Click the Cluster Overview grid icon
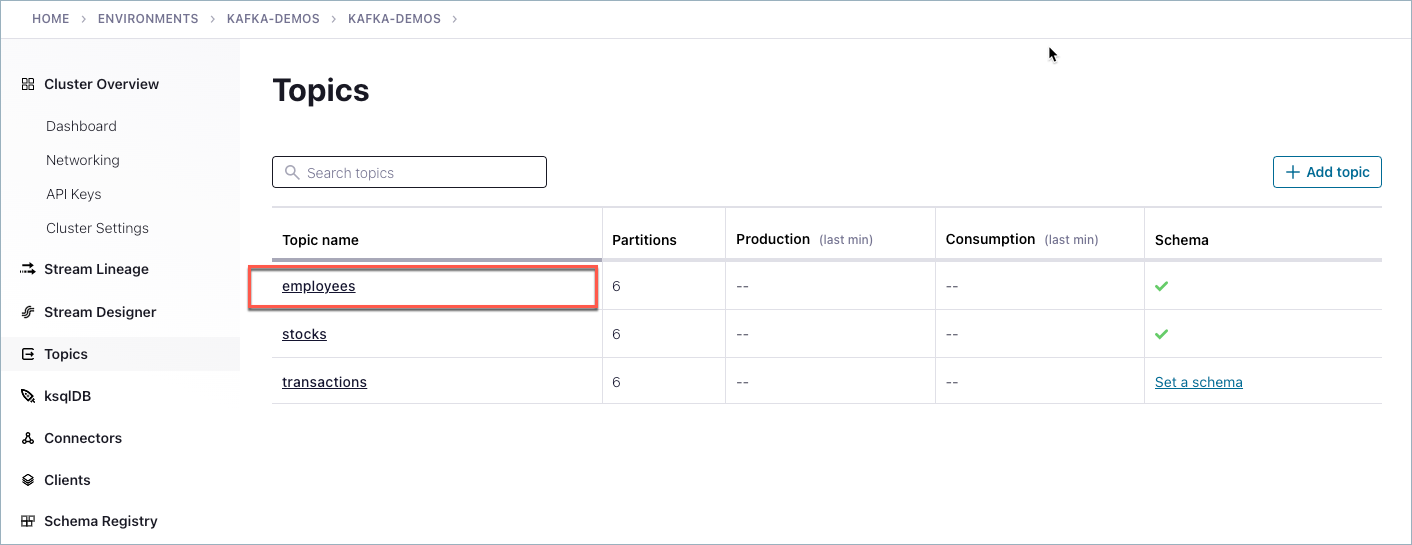This screenshot has height=545, width=1412. pos(28,85)
